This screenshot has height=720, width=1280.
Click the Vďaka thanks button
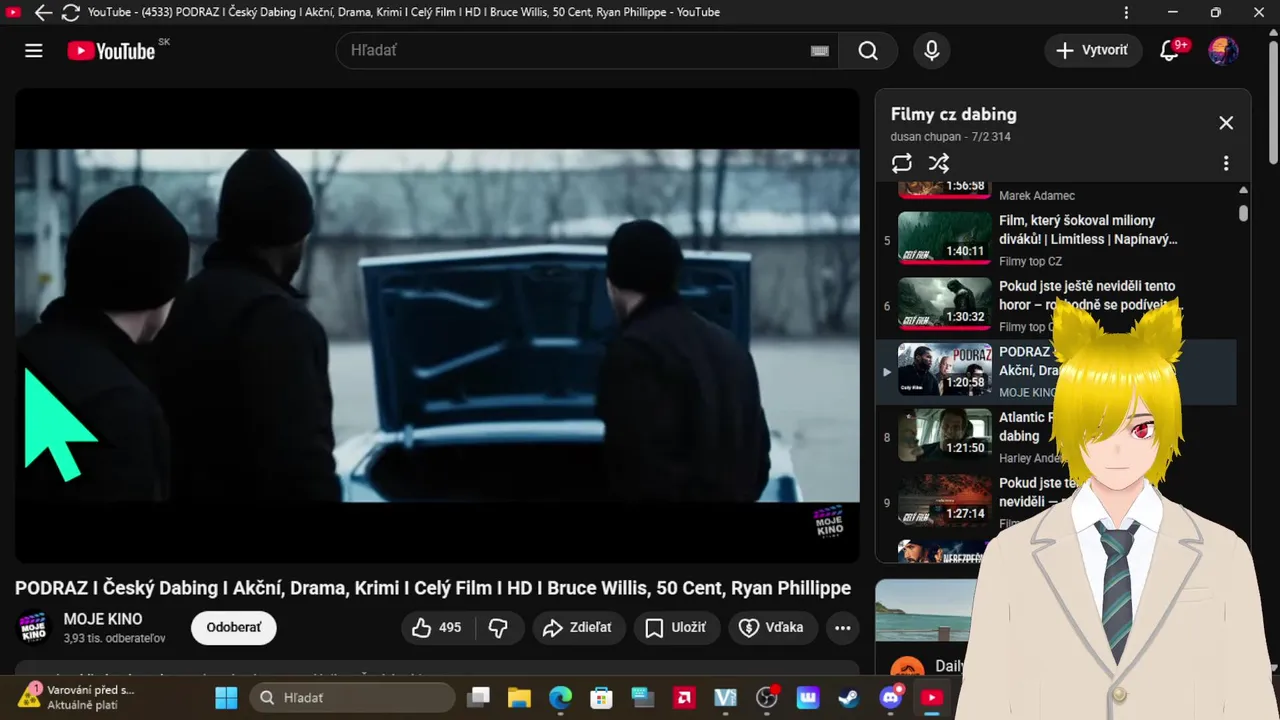click(771, 628)
